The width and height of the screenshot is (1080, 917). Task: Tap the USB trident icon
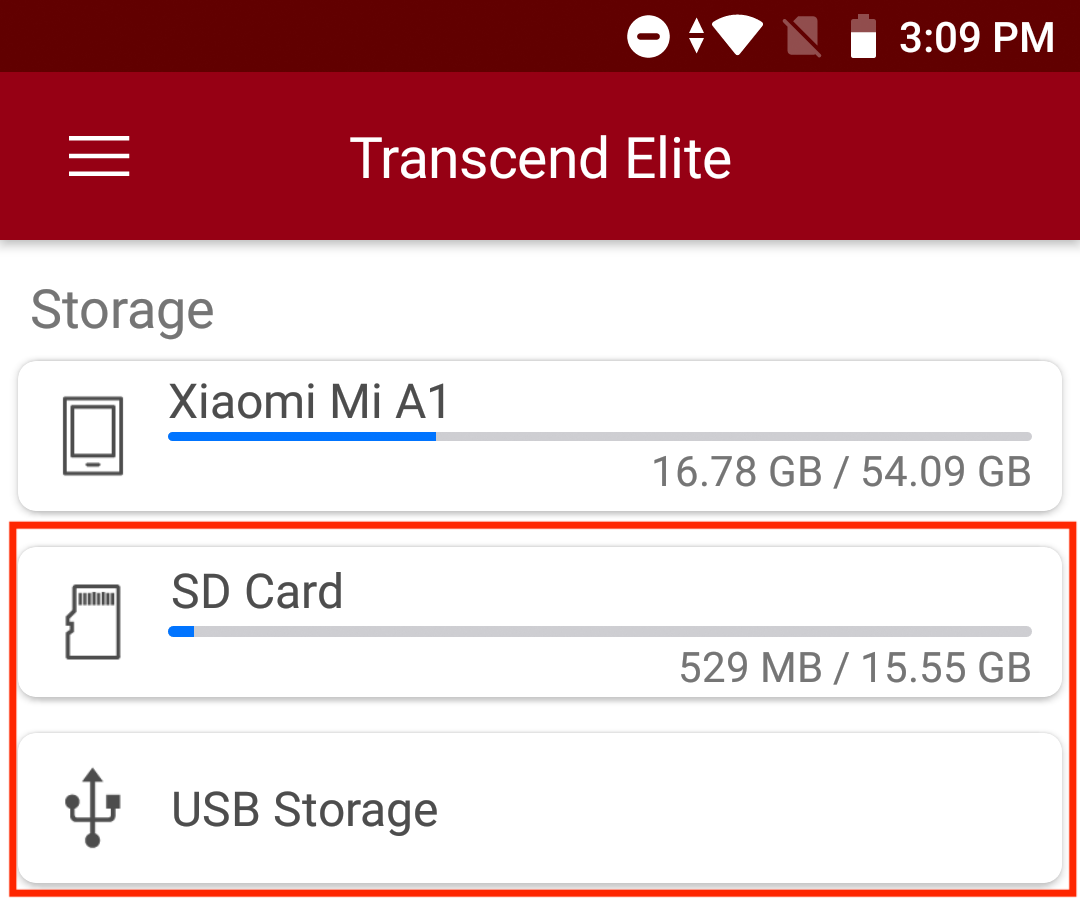click(93, 807)
